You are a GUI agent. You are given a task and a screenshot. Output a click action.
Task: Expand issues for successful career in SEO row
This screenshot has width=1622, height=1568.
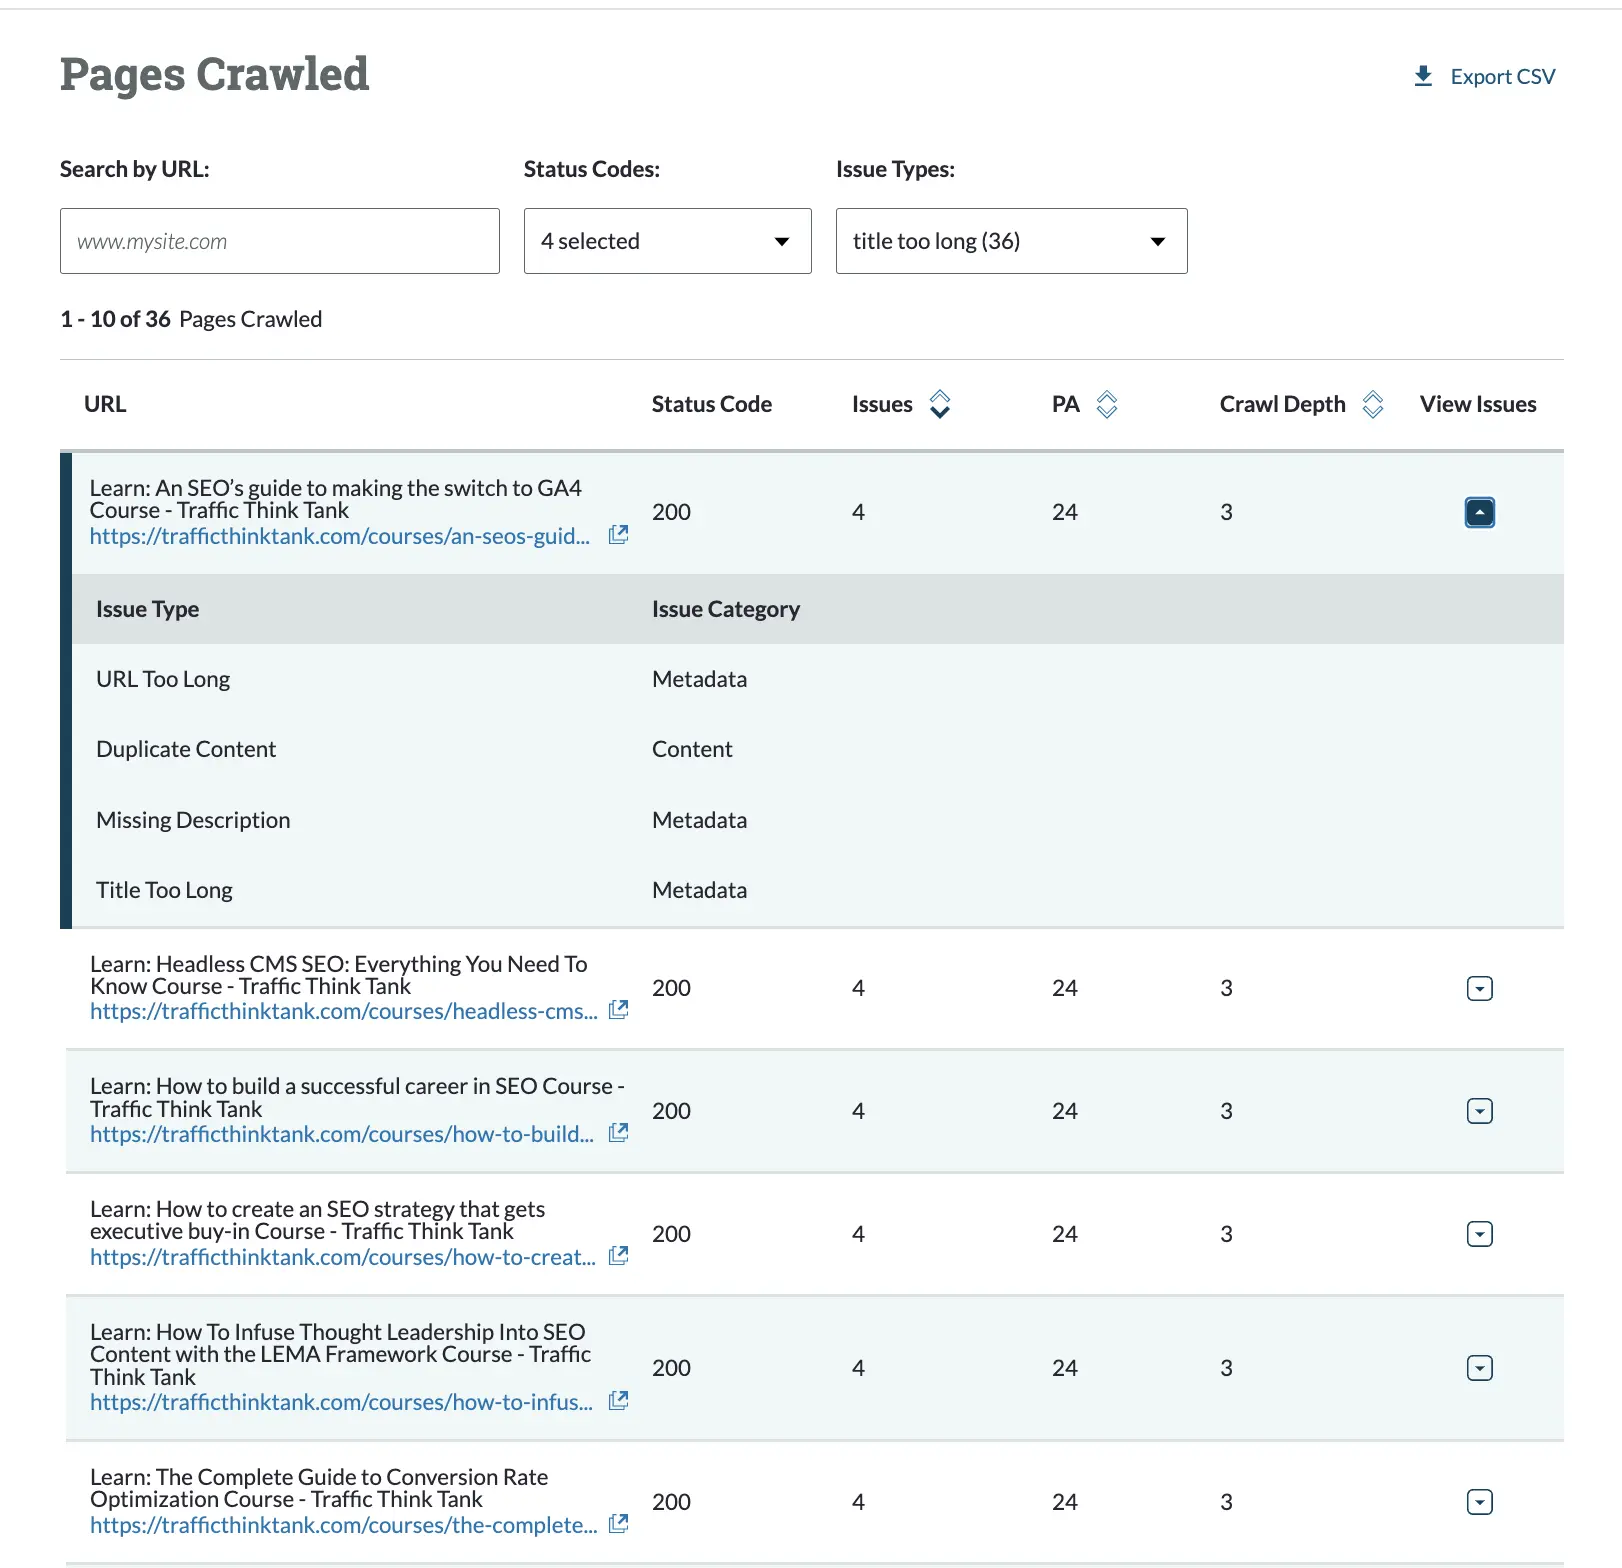click(x=1479, y=1110)
